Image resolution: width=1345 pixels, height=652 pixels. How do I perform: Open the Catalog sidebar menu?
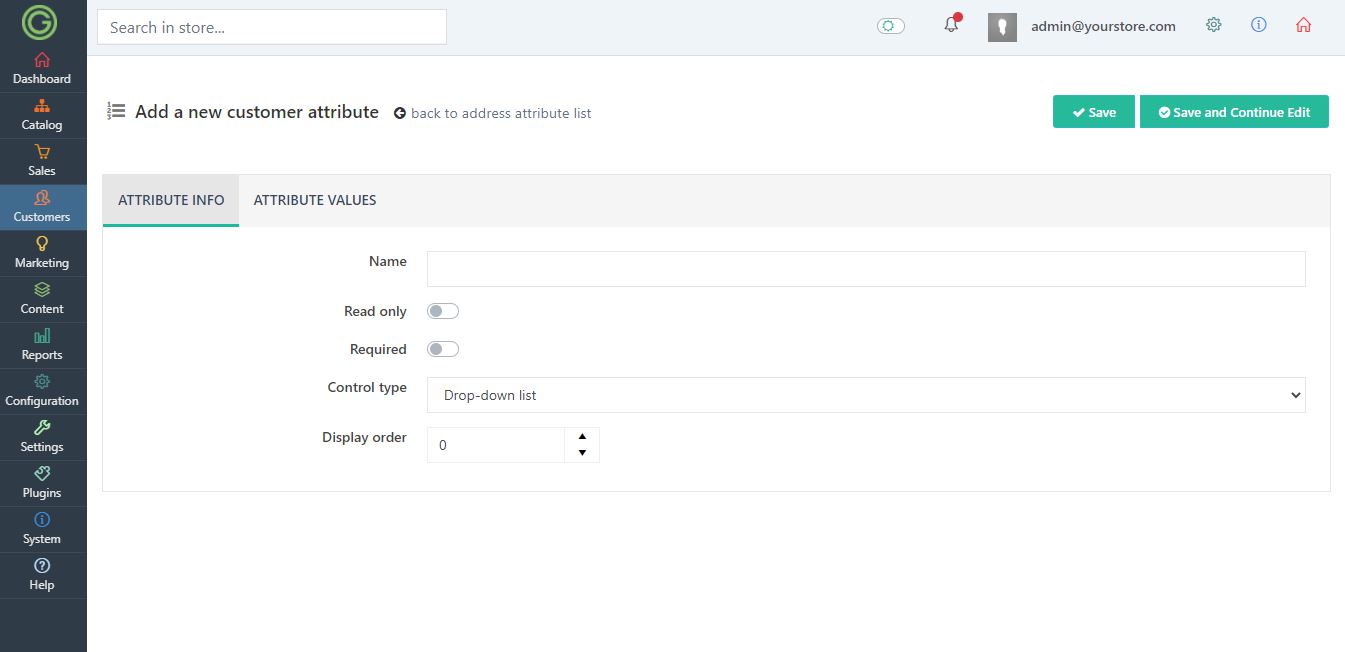[42, 115]
